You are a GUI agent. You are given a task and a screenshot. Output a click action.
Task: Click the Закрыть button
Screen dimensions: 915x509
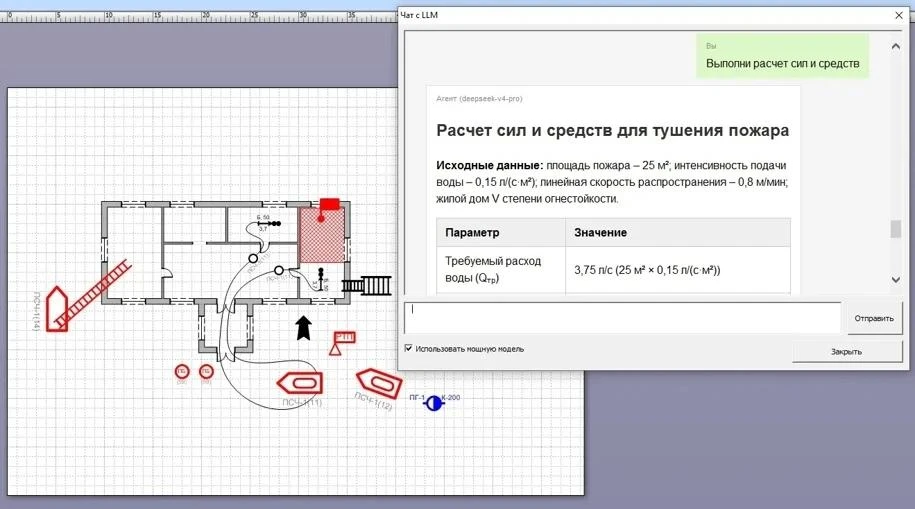tap(847, 351)
